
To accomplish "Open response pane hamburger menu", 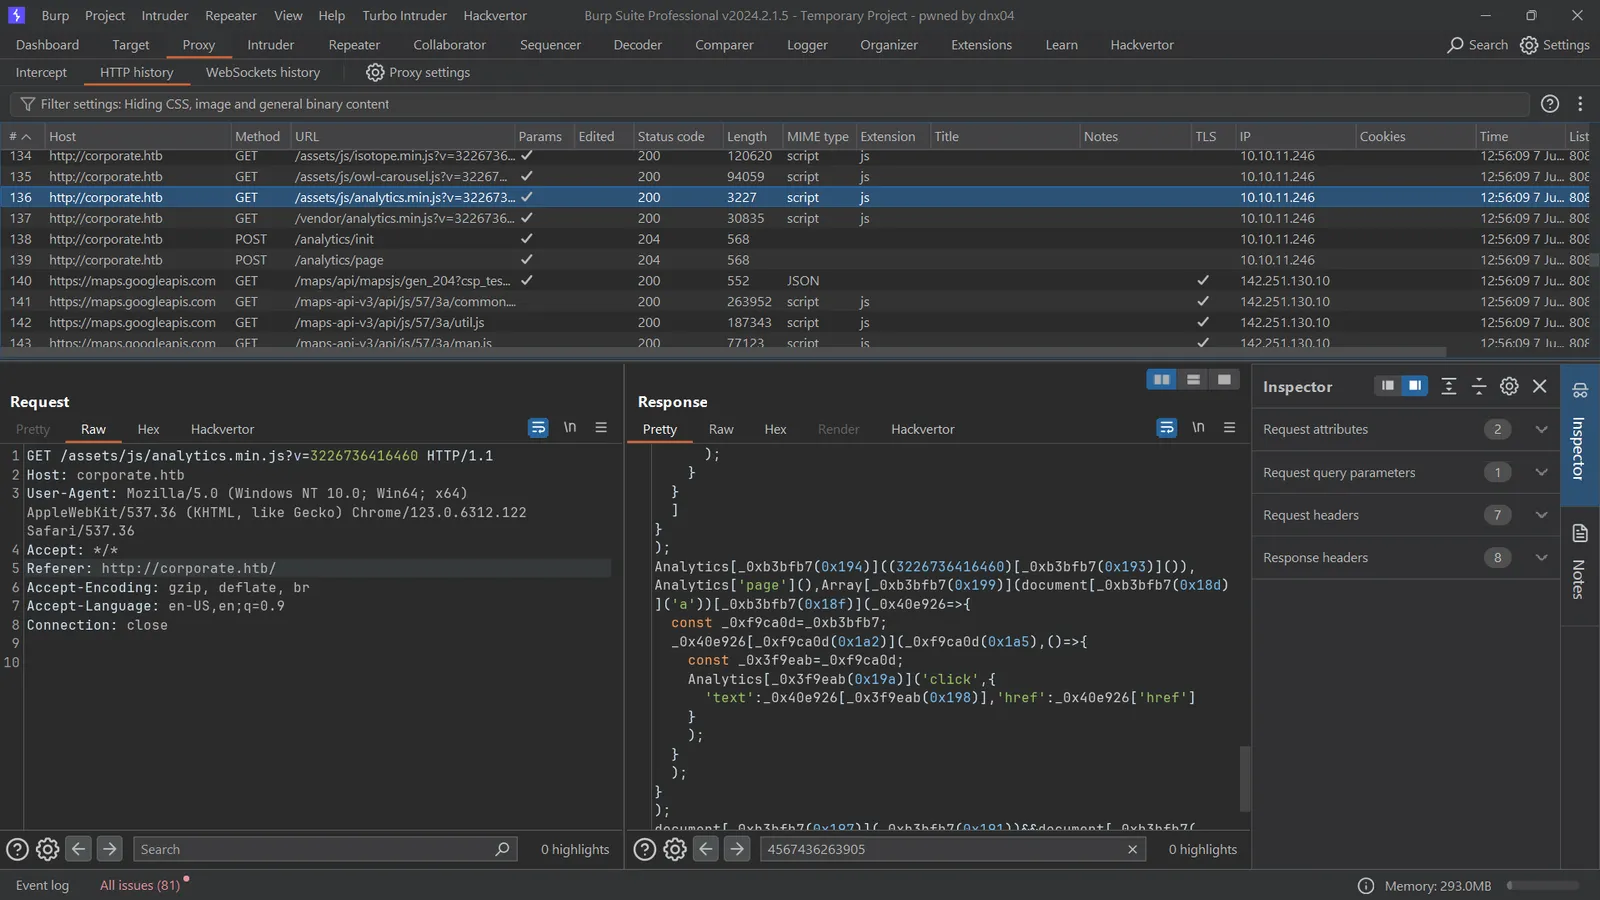I will (1230, 427).
